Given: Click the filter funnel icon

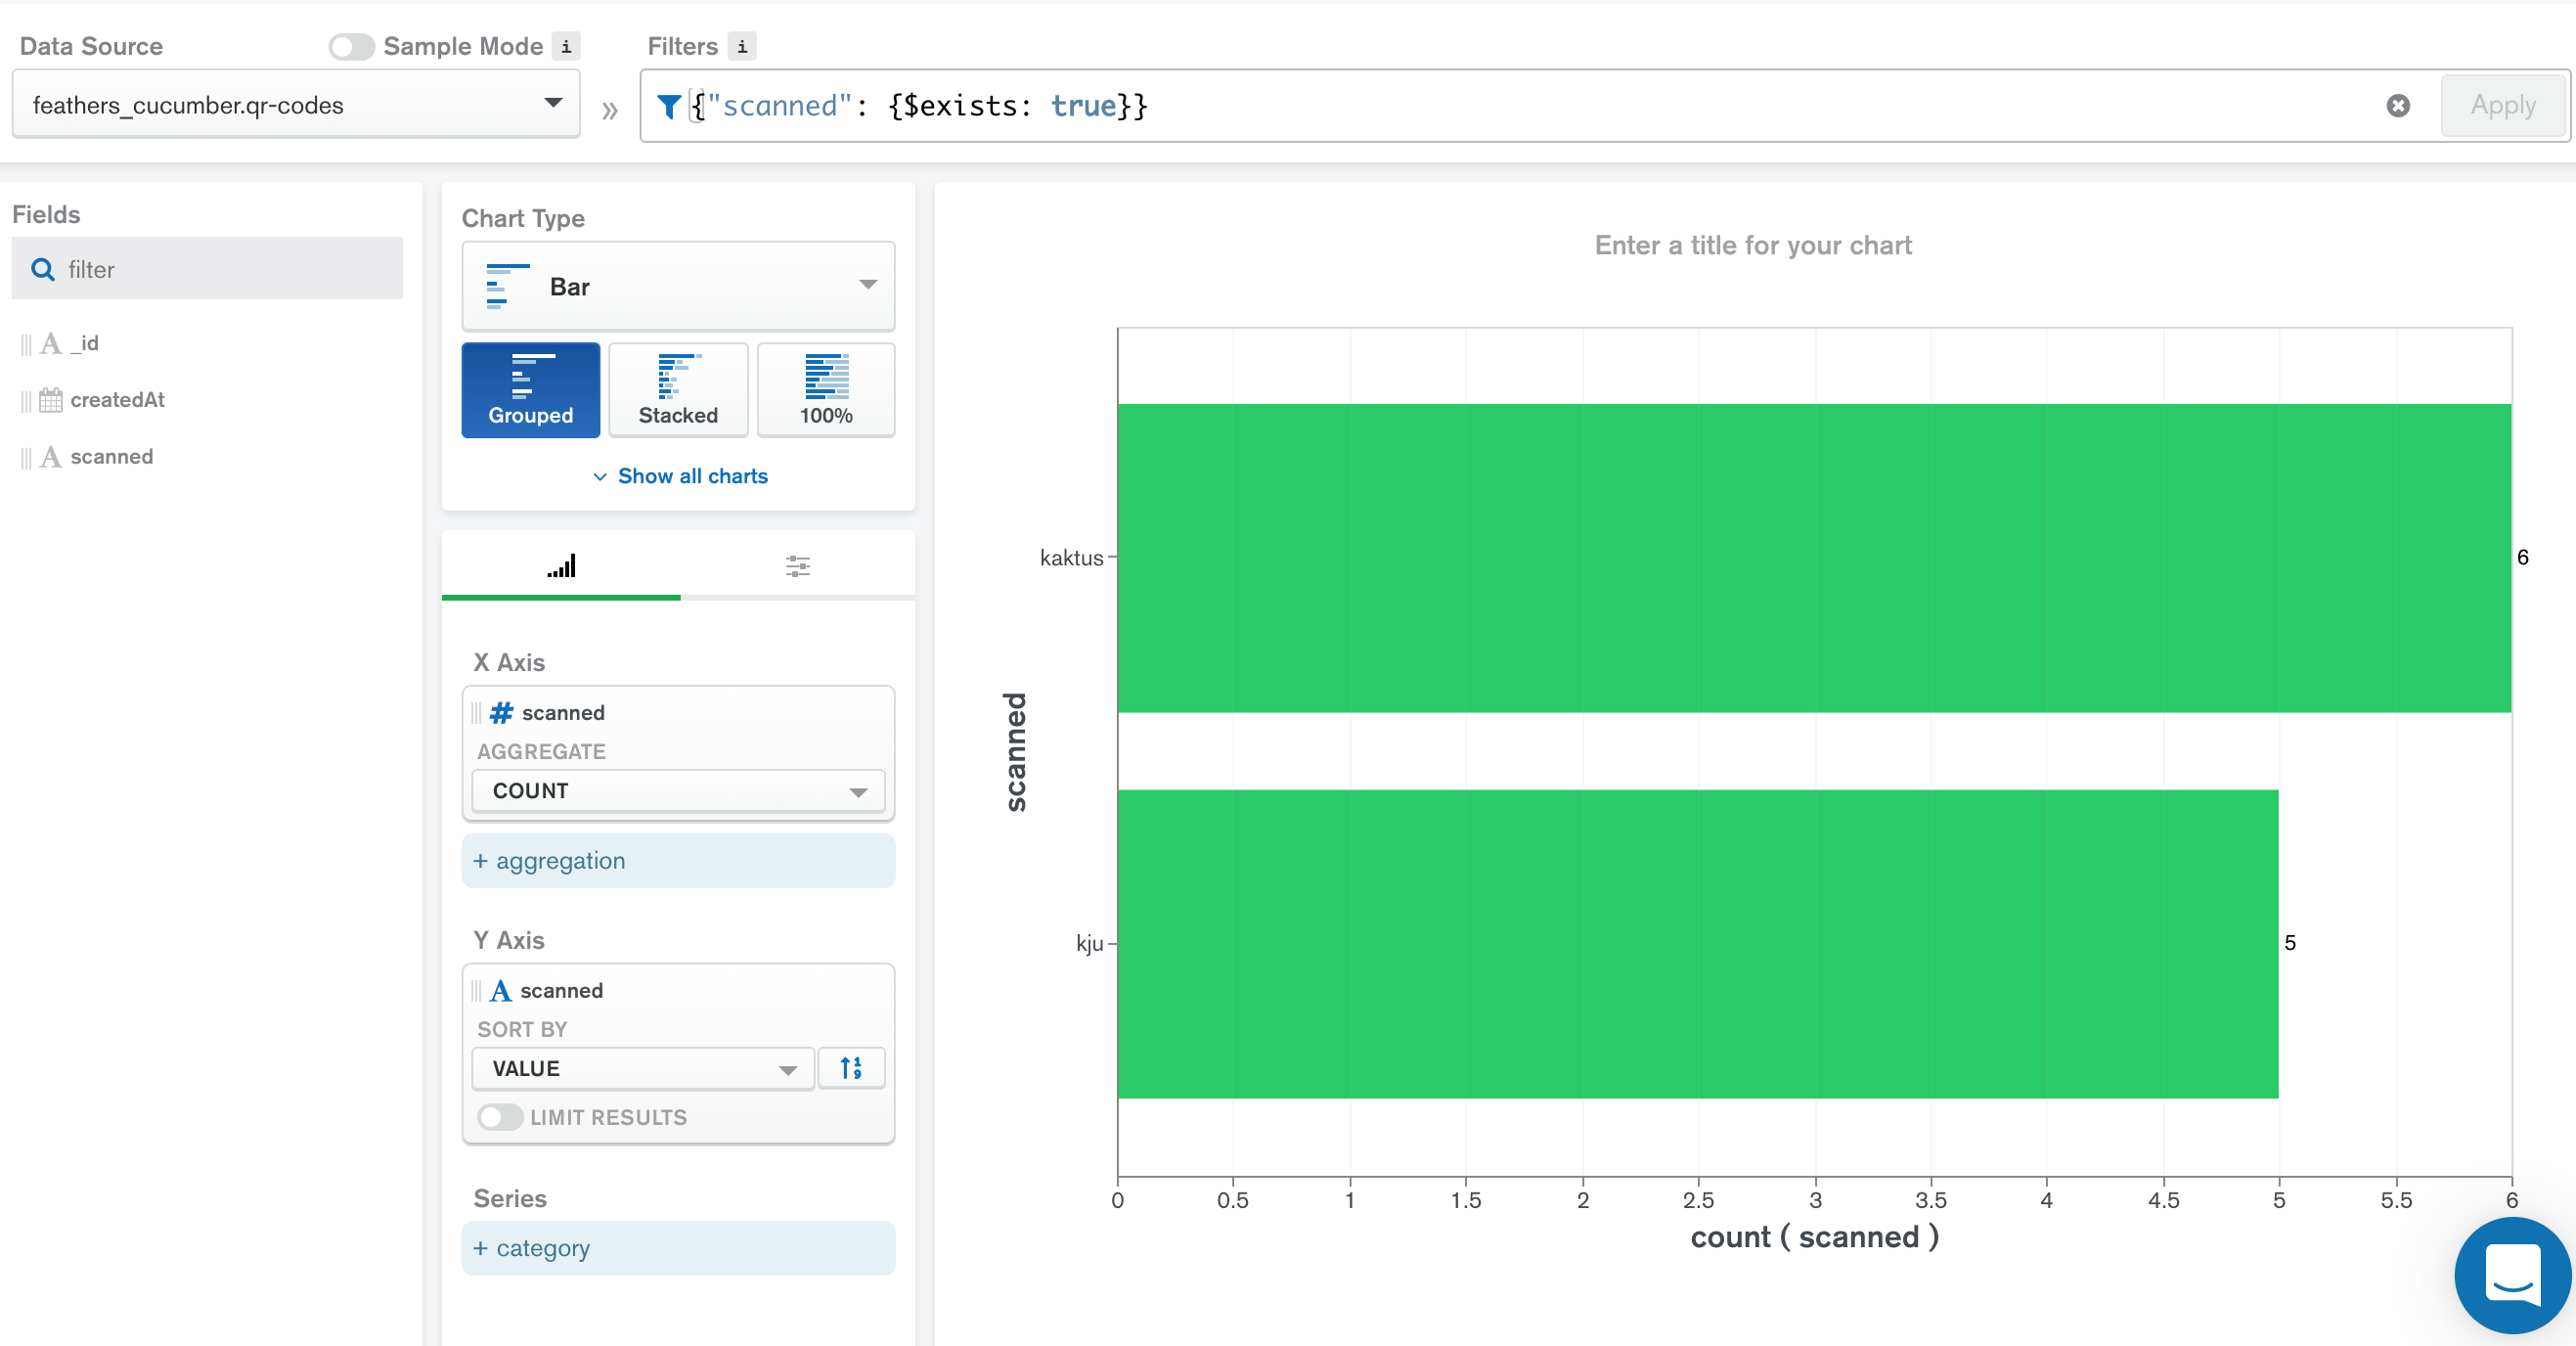Looking at the screenshot, I should click(669, 105).
